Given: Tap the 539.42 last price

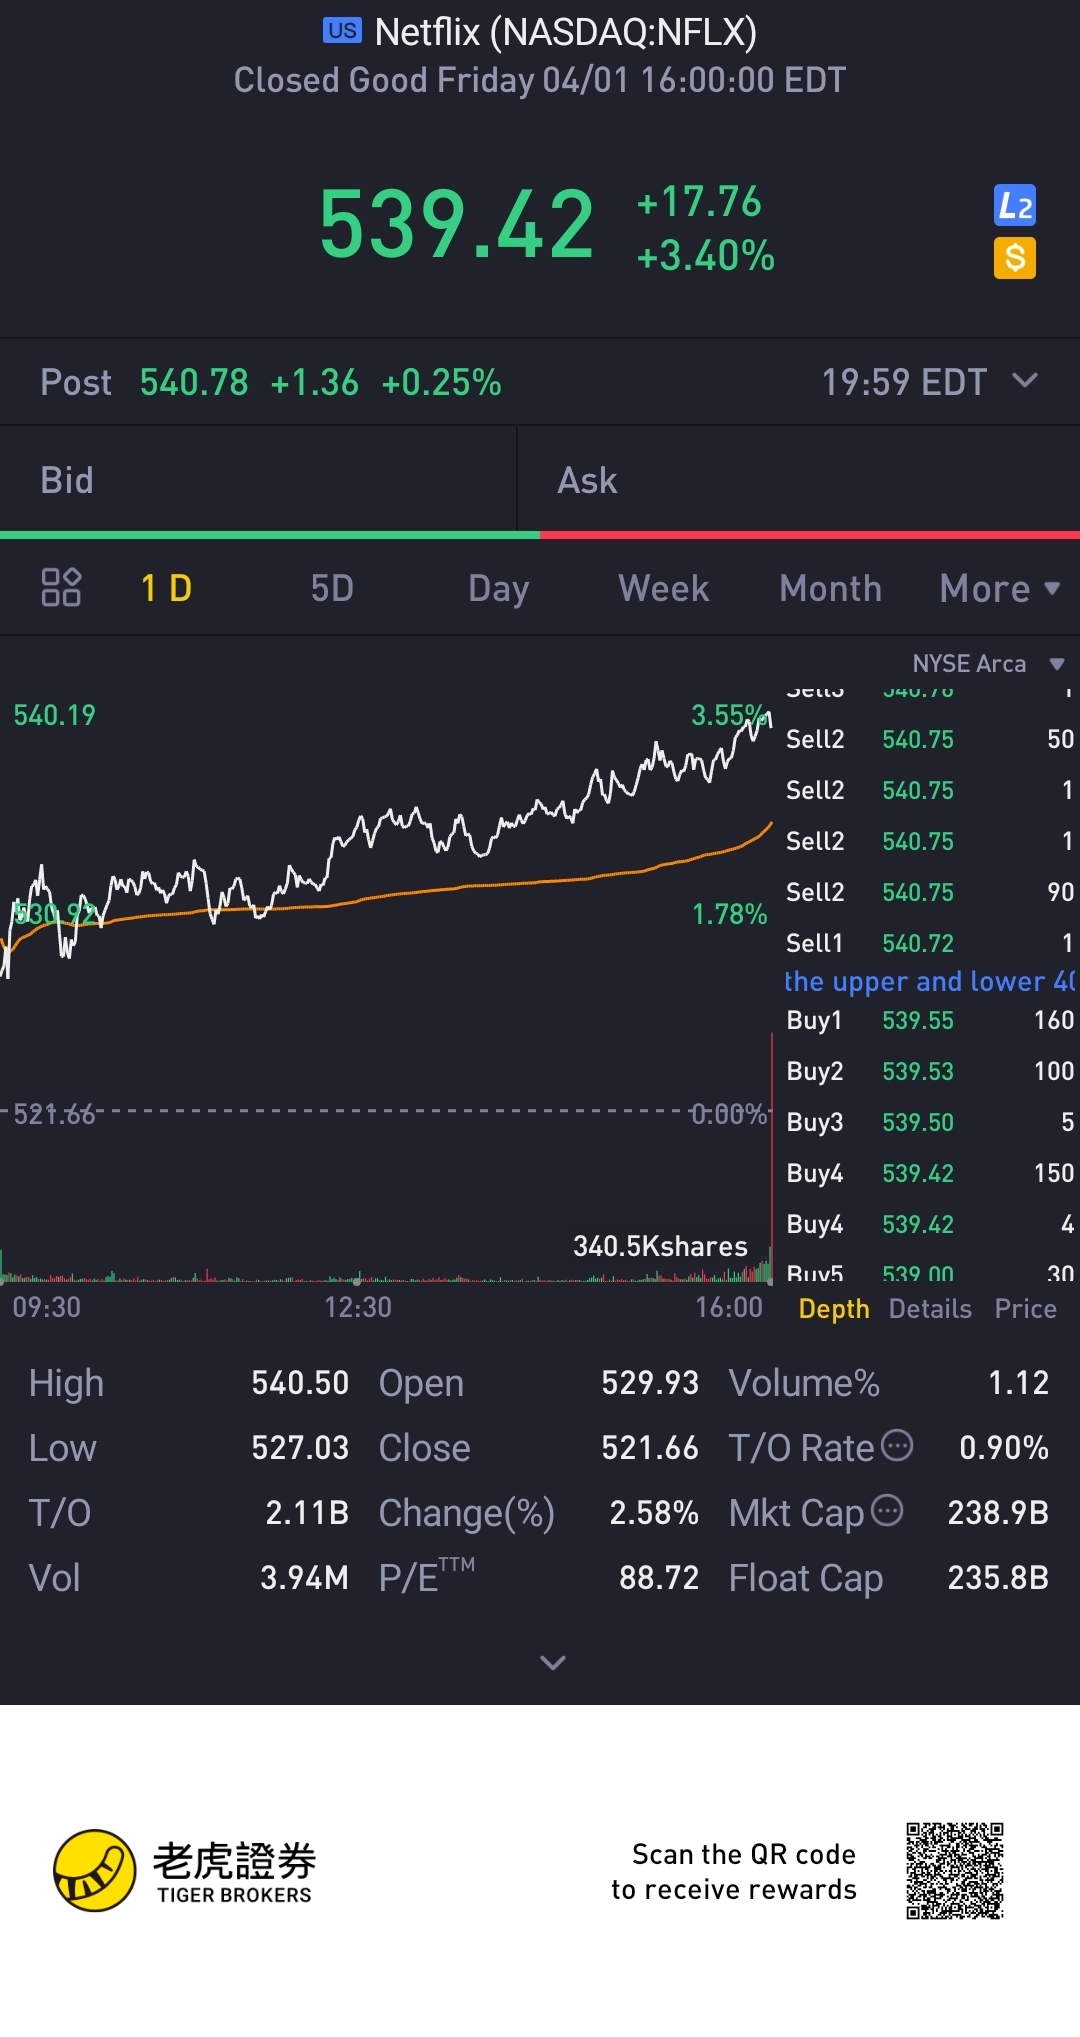Looking at the screenshot, I should pyautogui.click(x=456, y=224).
